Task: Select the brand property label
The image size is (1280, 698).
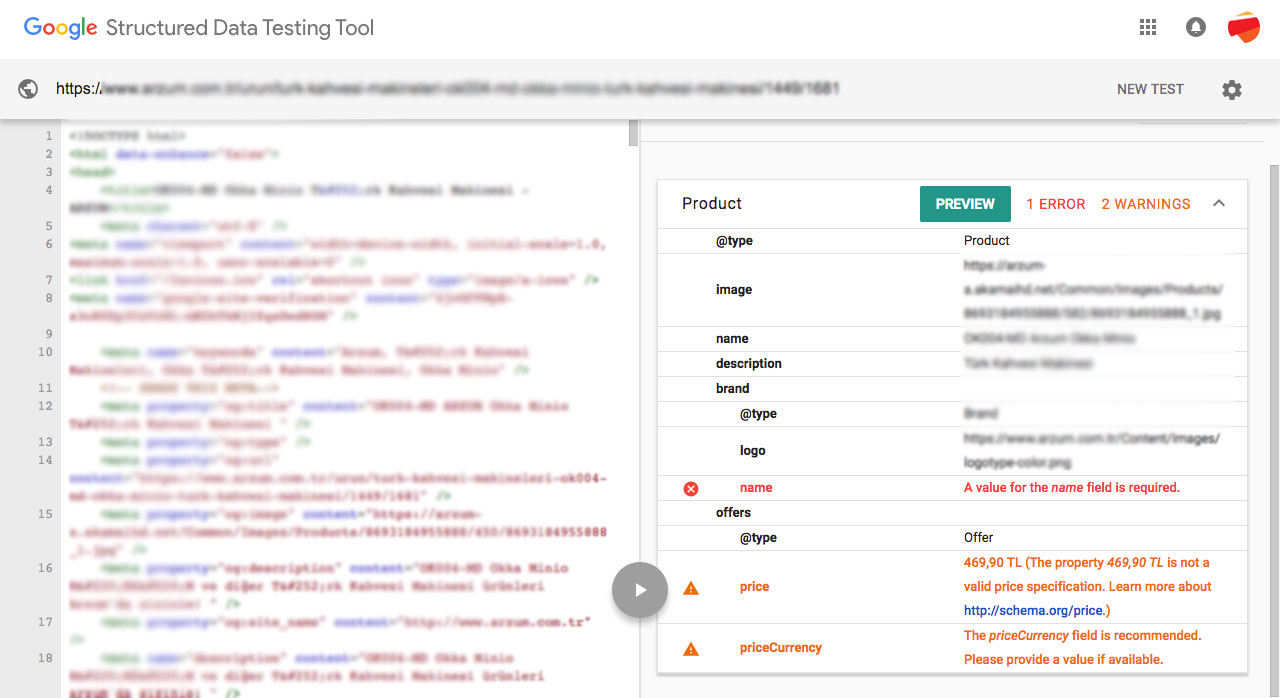Action: 733,389
